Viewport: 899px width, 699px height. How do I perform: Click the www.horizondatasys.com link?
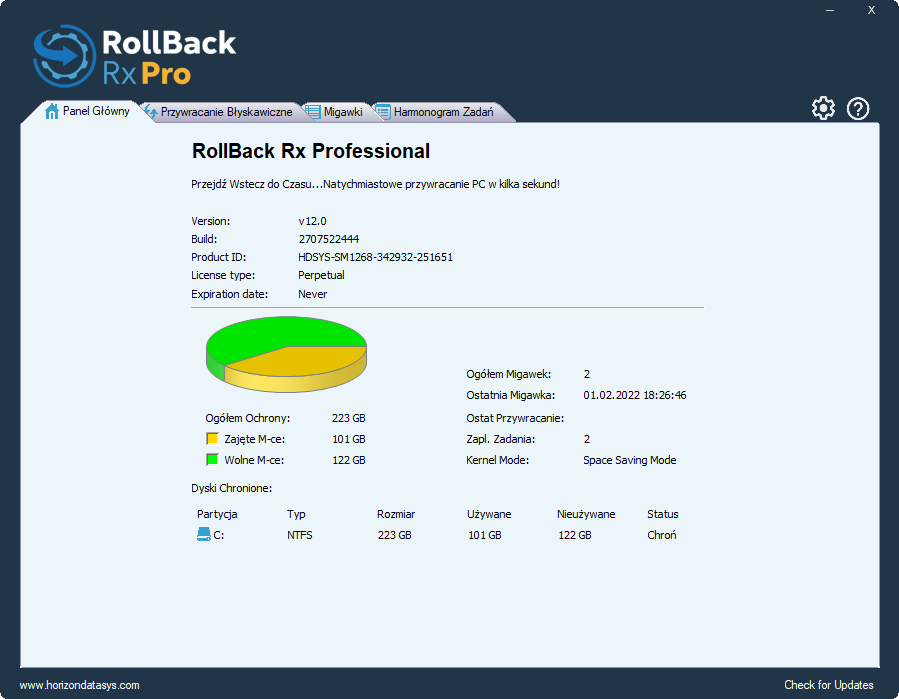[79, 685]
